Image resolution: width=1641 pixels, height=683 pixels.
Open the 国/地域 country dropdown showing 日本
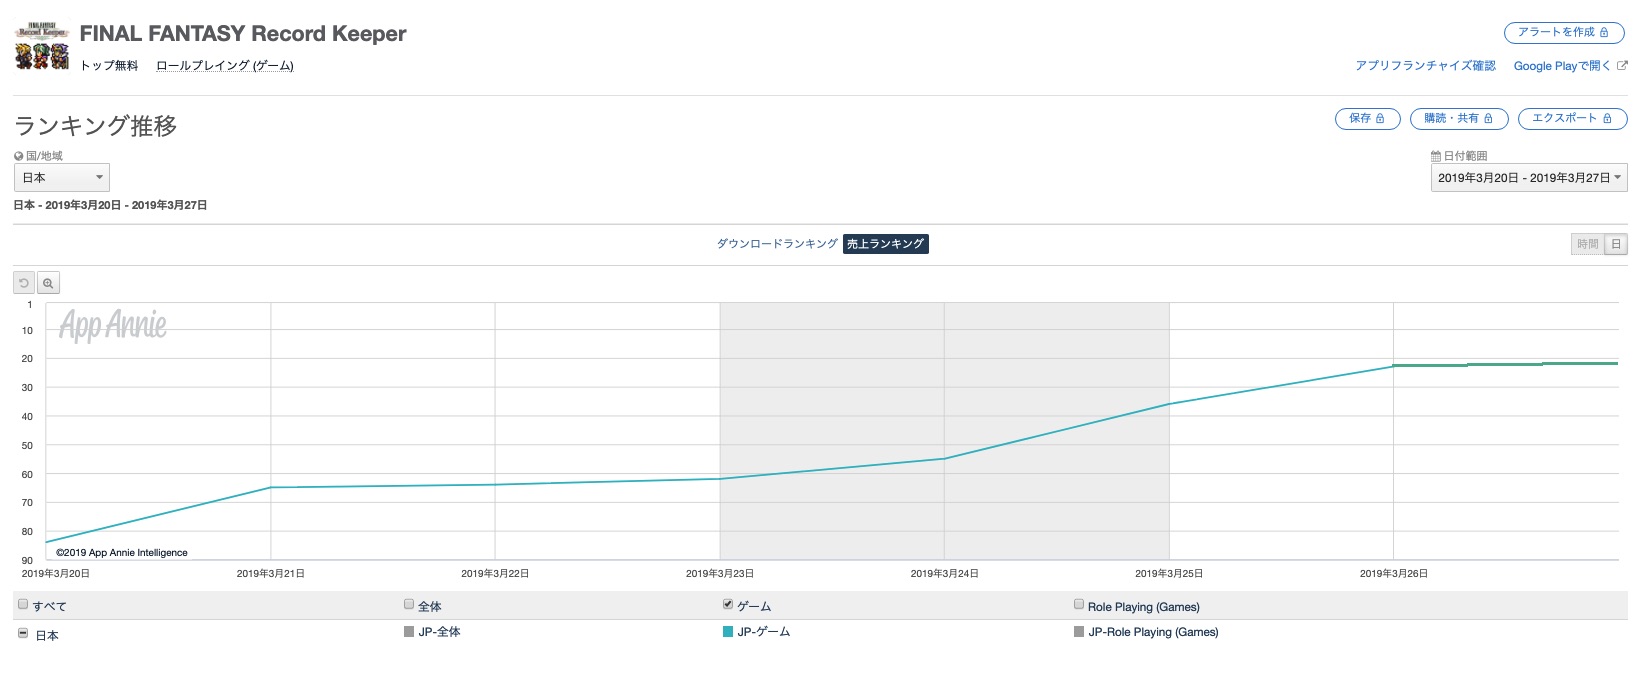pyautogui.click(x=62, y=178)
